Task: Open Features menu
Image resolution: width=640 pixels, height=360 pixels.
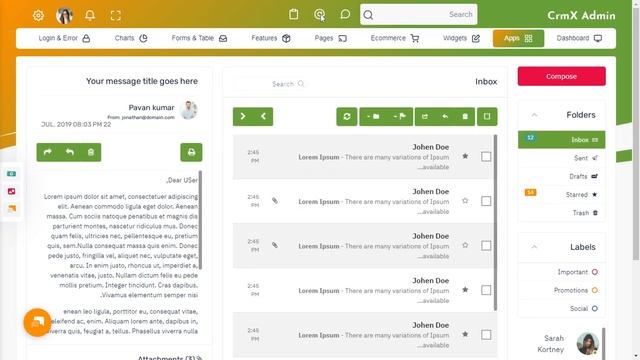Action: pyautogui.click(x=271, y=38)
